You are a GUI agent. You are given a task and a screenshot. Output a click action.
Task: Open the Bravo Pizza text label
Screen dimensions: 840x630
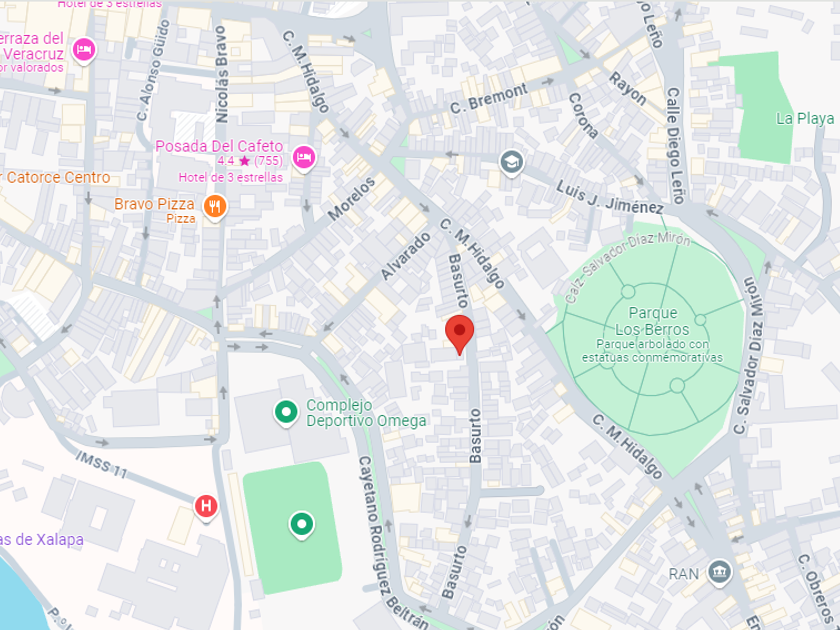(x=154, y=204)
